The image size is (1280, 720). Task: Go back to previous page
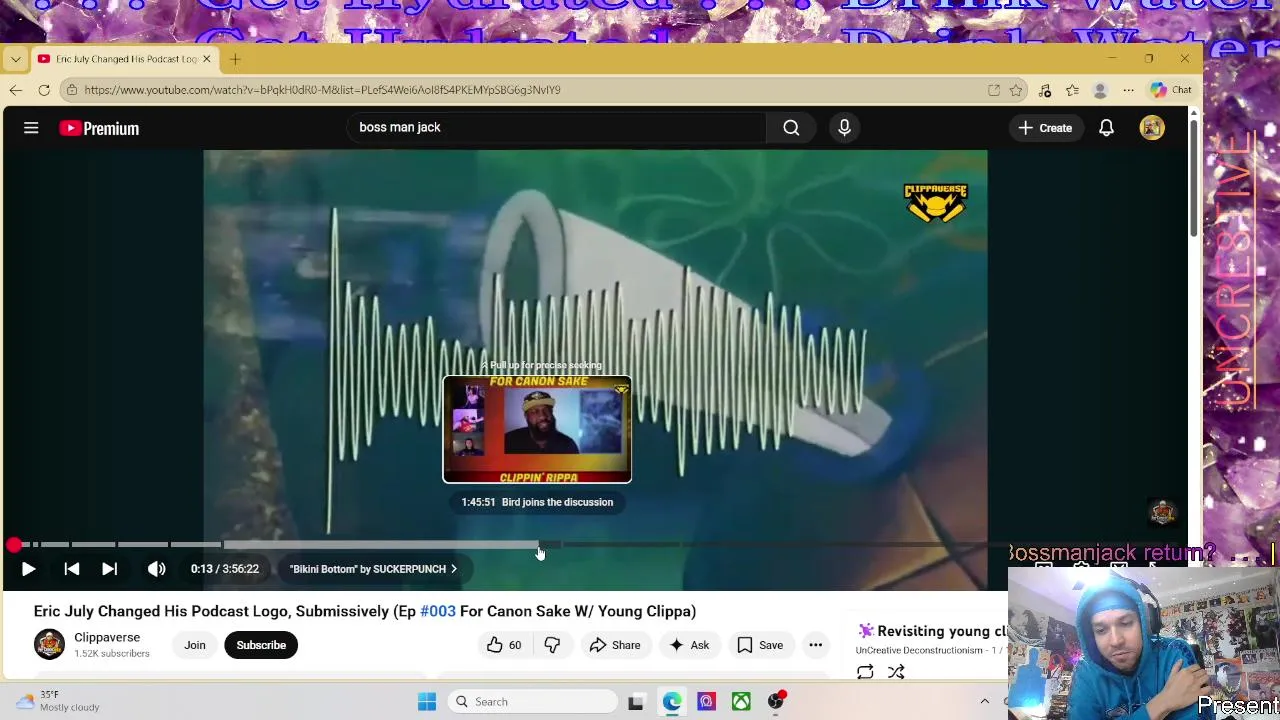click(15, 90)
